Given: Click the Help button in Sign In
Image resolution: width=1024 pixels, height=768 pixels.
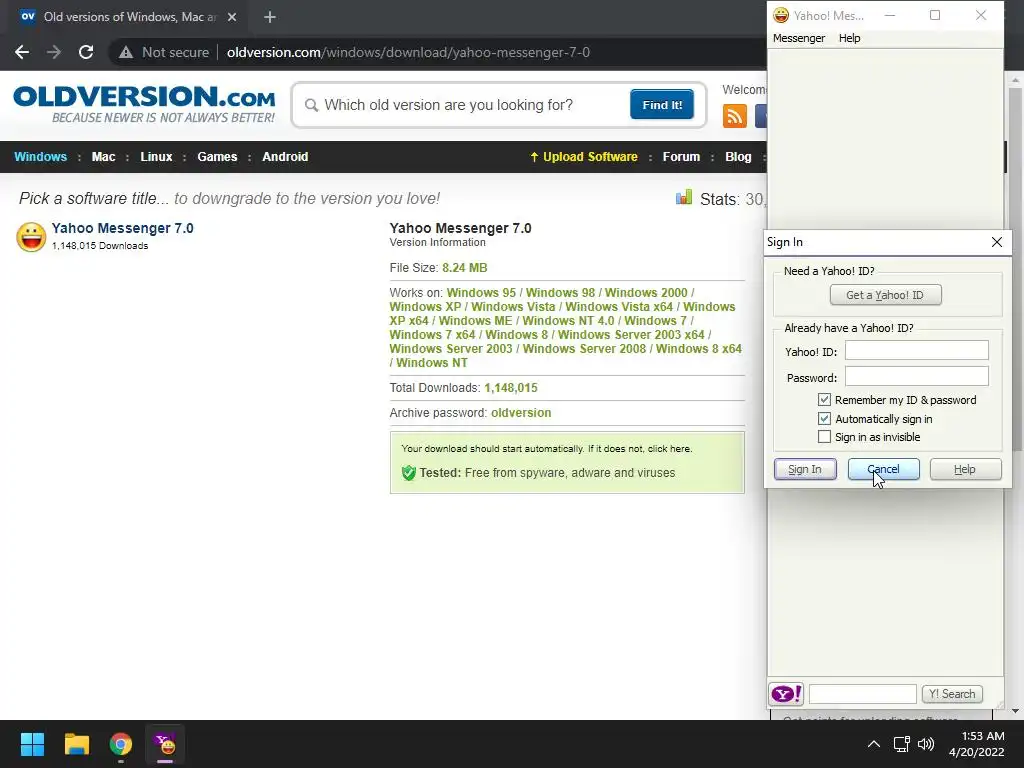Looking at the screenshot, I should [965, 470].
